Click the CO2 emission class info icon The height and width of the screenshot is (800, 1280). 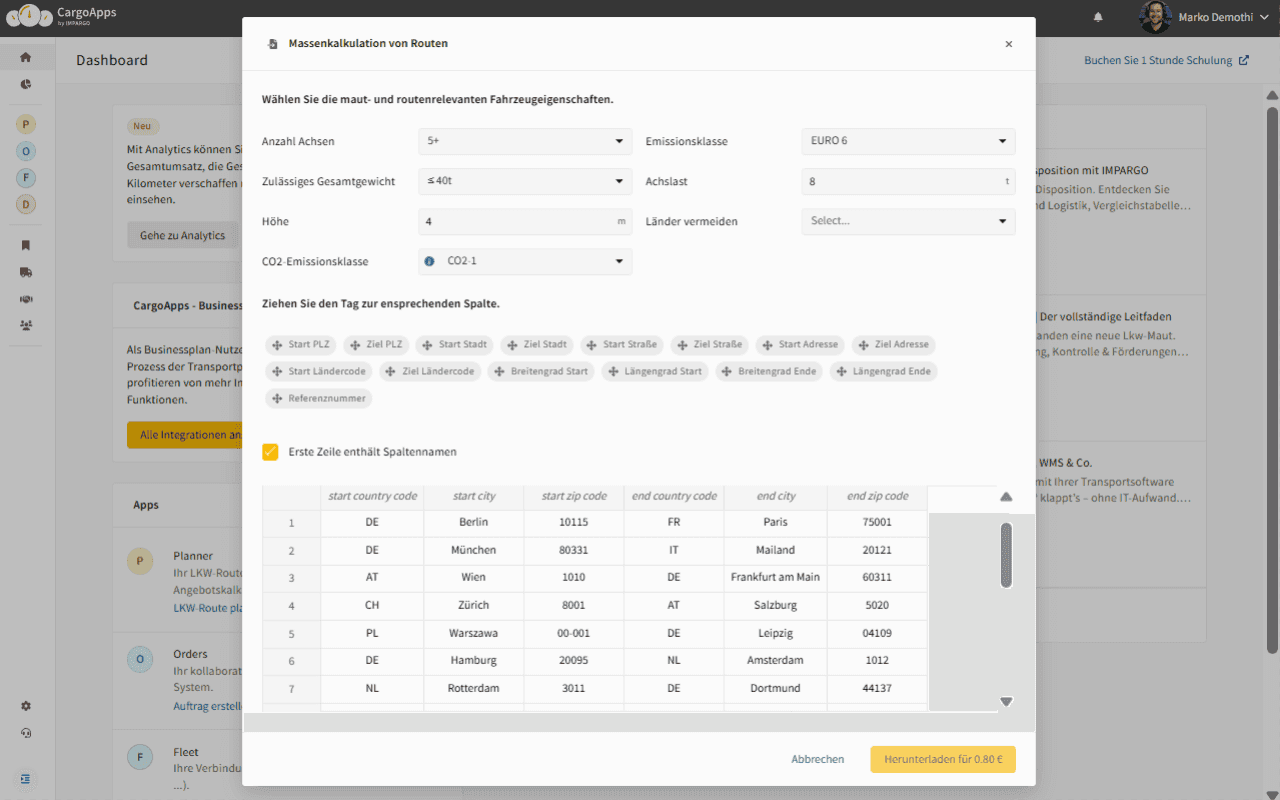click(430, 261)
